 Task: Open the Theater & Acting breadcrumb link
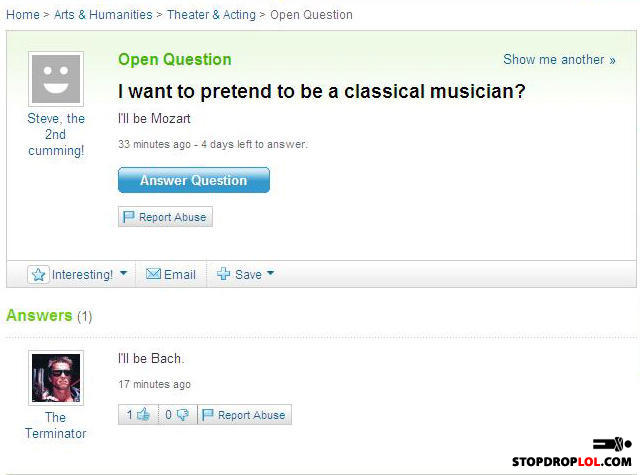point(210,15)
